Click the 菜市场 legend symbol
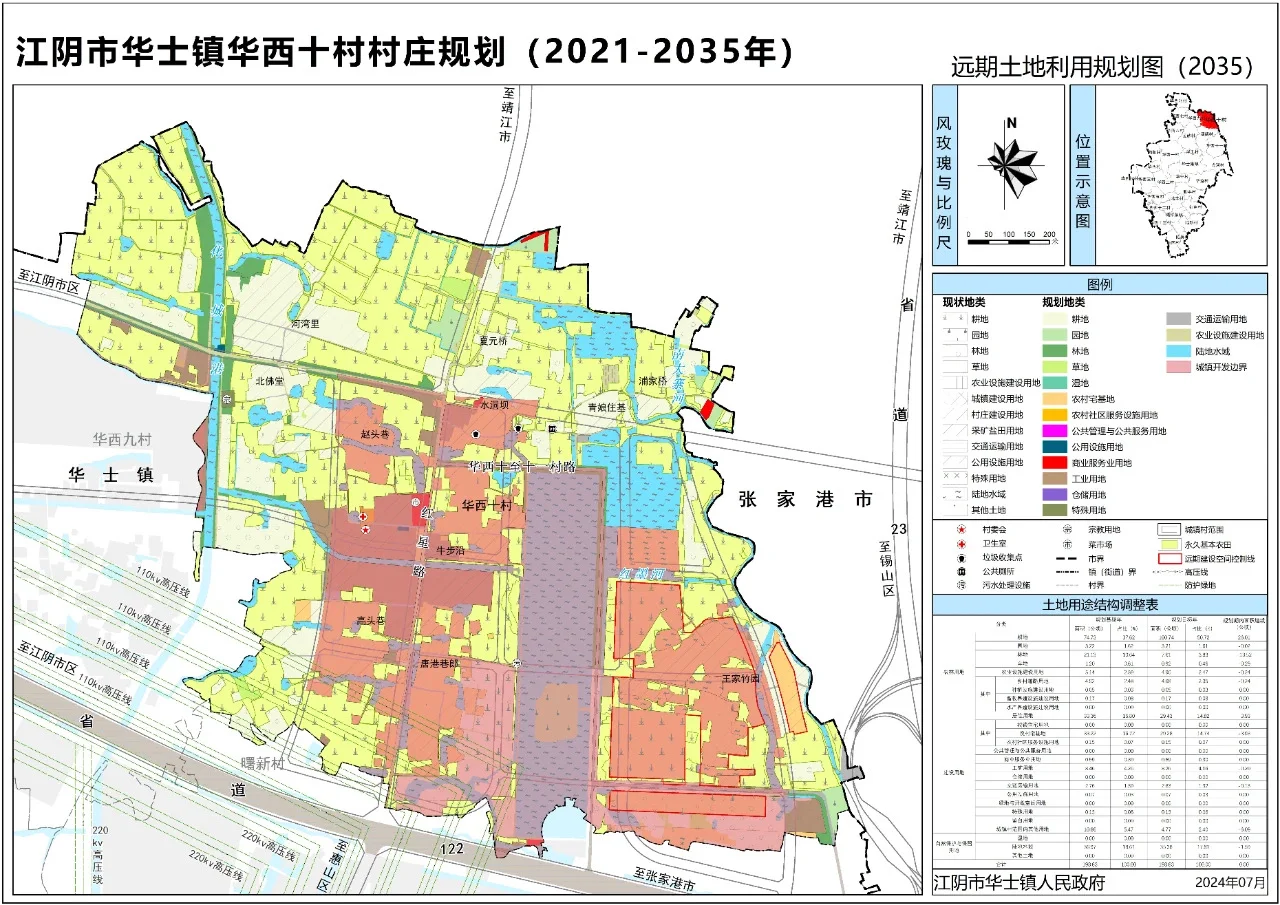Screen dimensions: 1280x905 (x=1067, y=544)
